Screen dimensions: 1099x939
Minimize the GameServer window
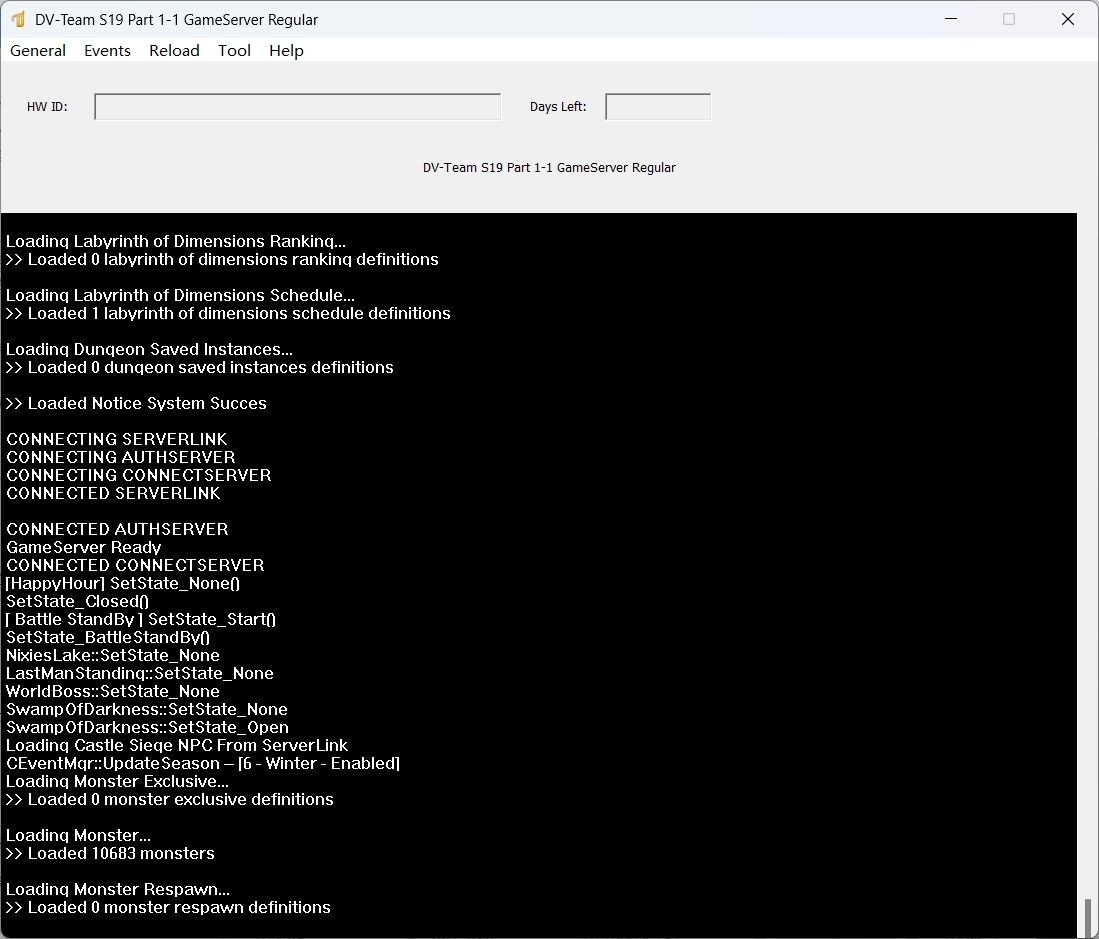tap(949, 19)
